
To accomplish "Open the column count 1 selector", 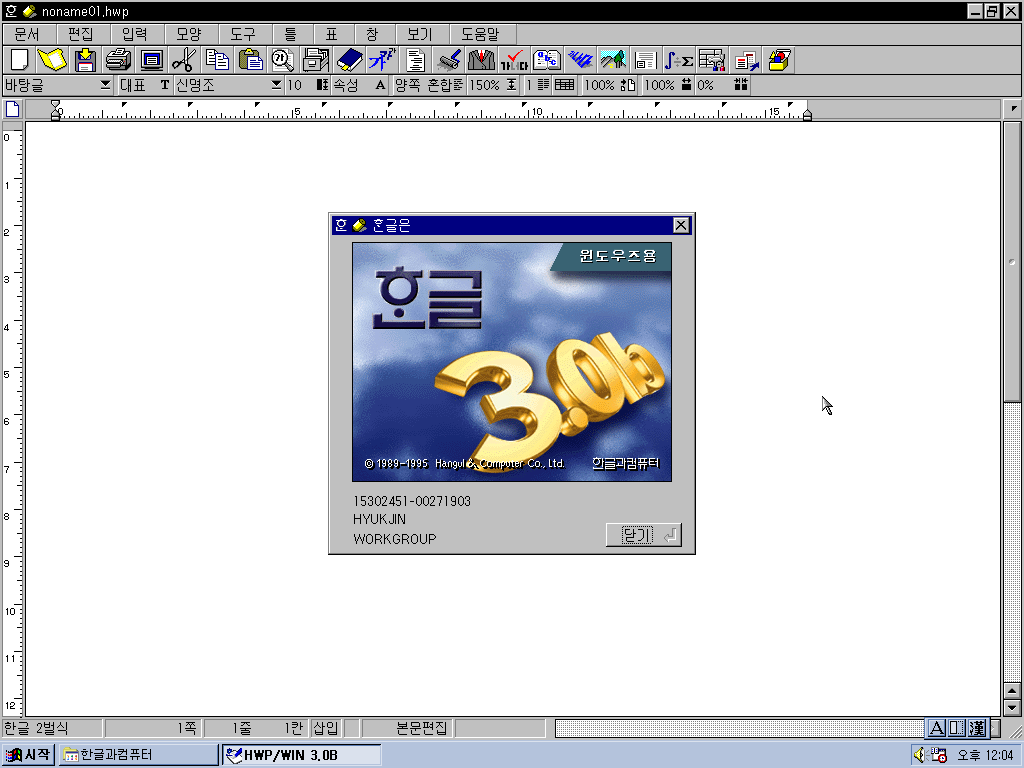I will pyautogui.click(x=537, y=85).
